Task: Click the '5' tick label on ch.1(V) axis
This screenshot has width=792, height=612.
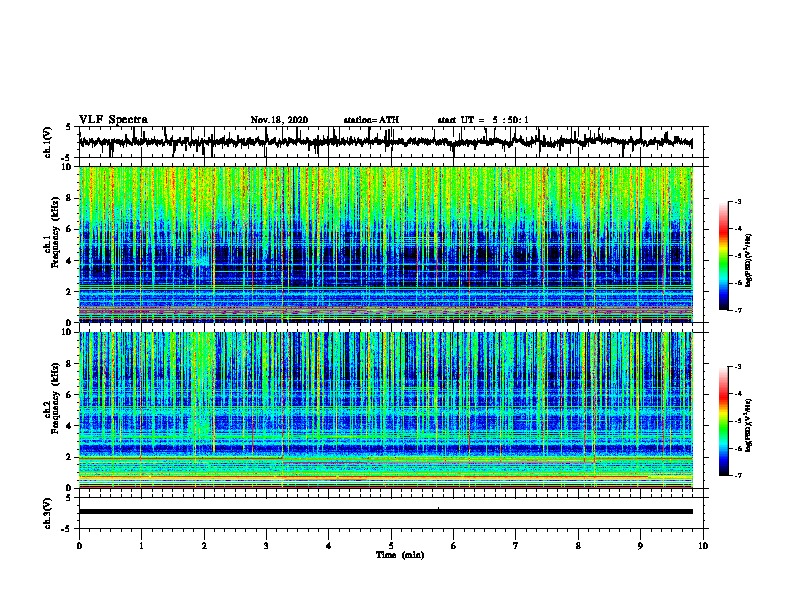Action: pos(68,127)
